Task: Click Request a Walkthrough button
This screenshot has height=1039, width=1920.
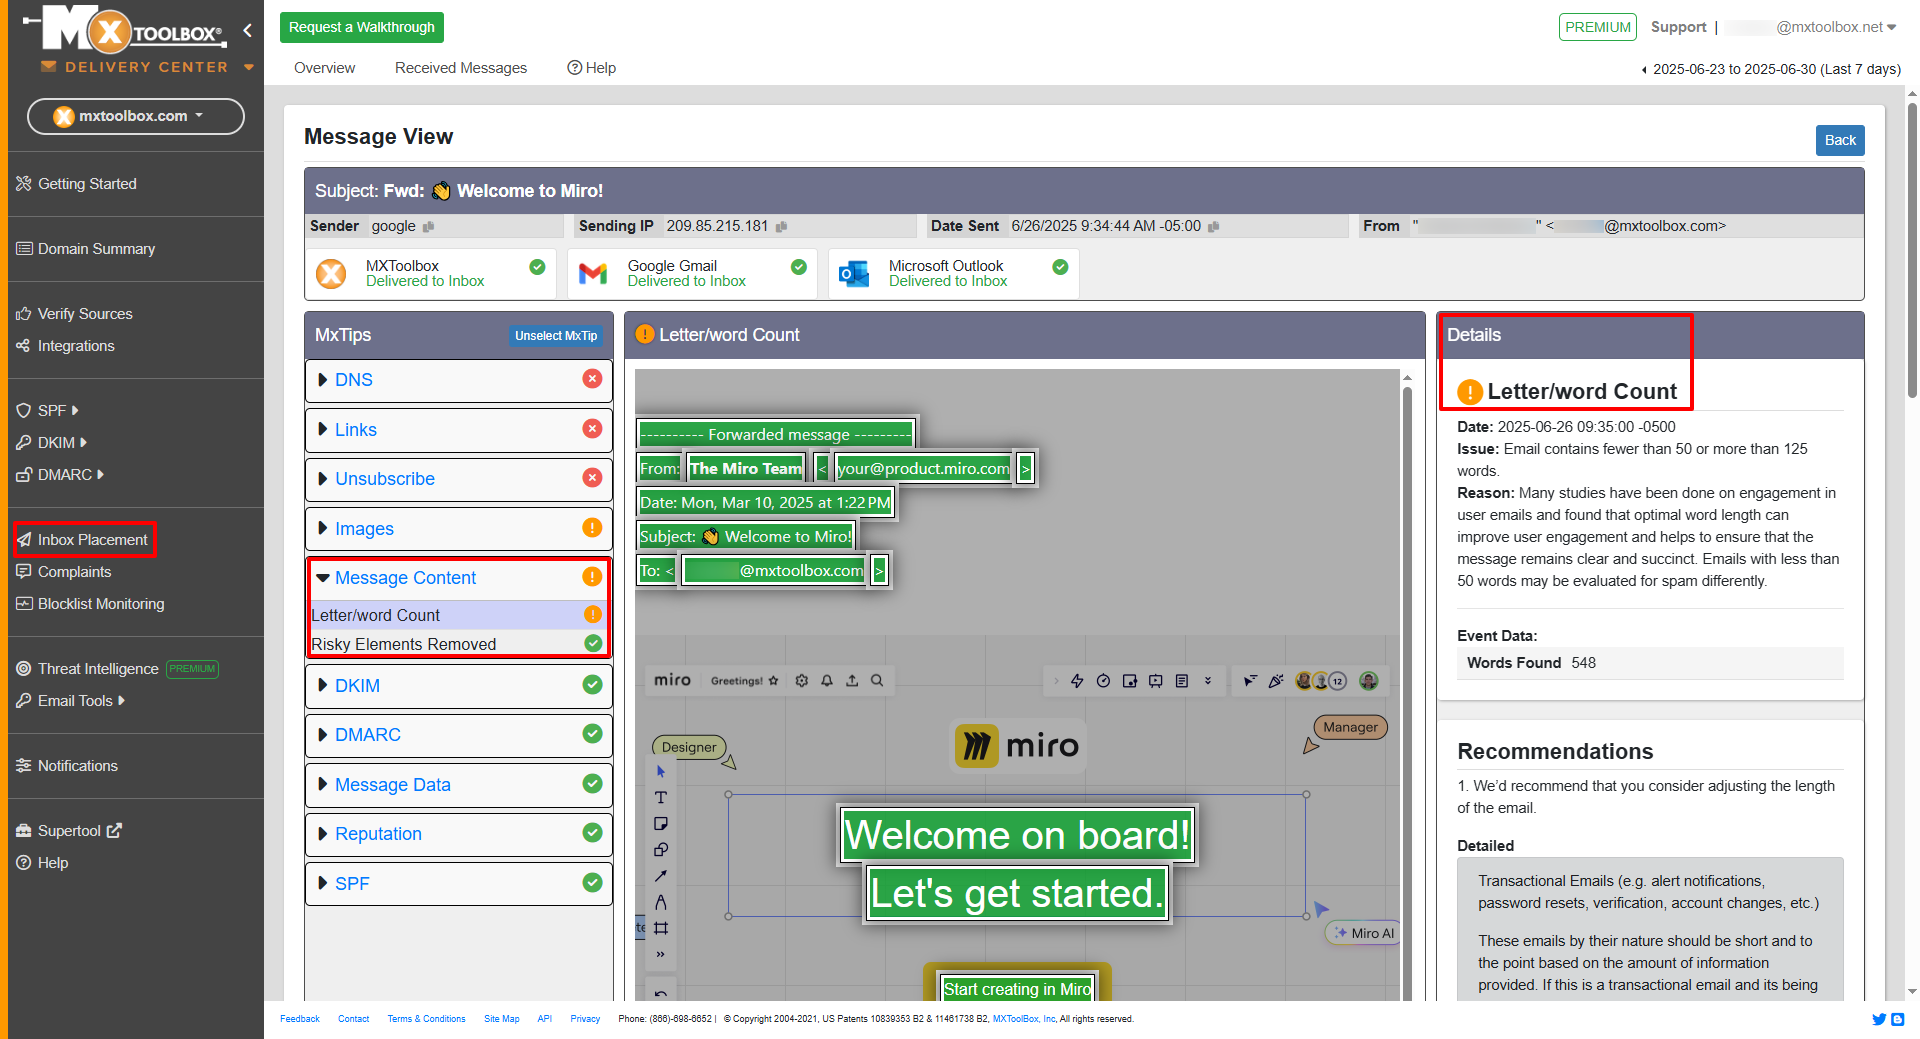Action: click(361, 27)
